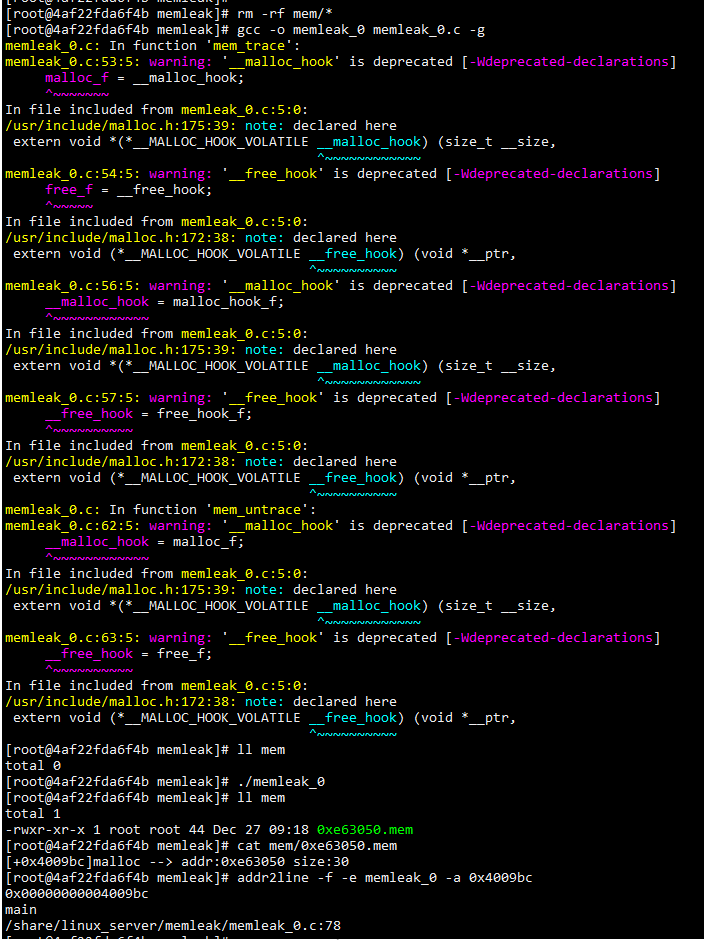Click the 'rm -rf mem/*' command text
708x940 pixels.
285,13
